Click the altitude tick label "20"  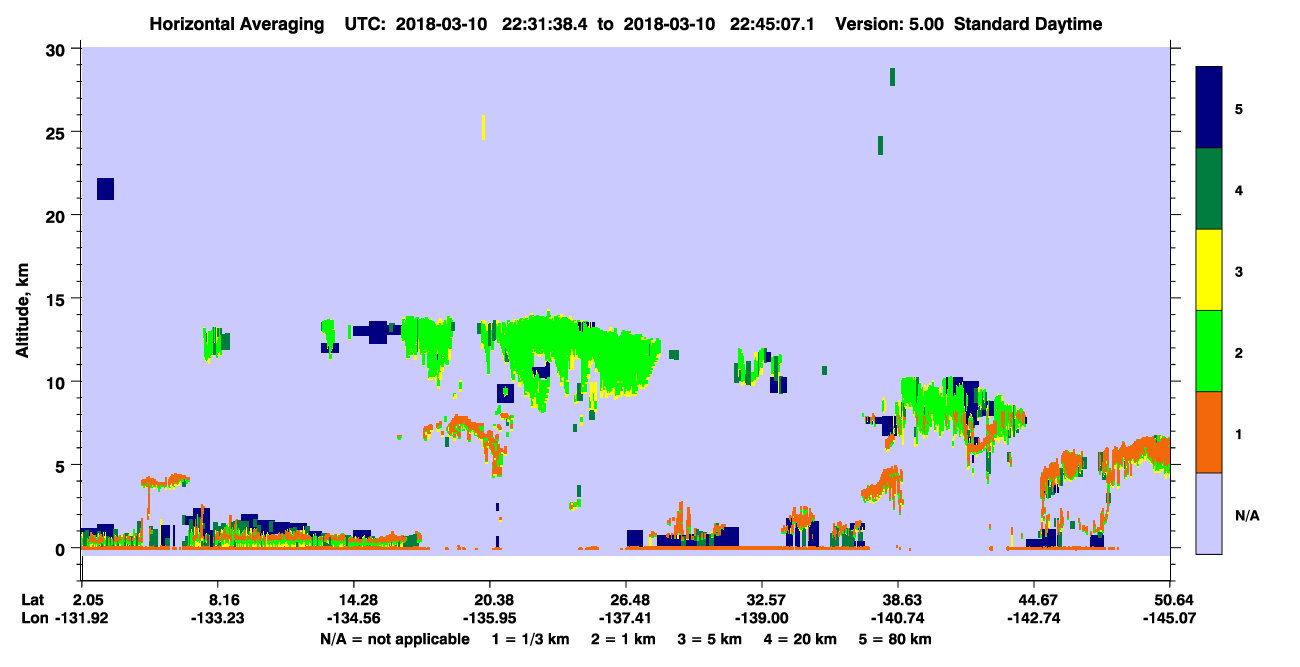coord(58,215)
